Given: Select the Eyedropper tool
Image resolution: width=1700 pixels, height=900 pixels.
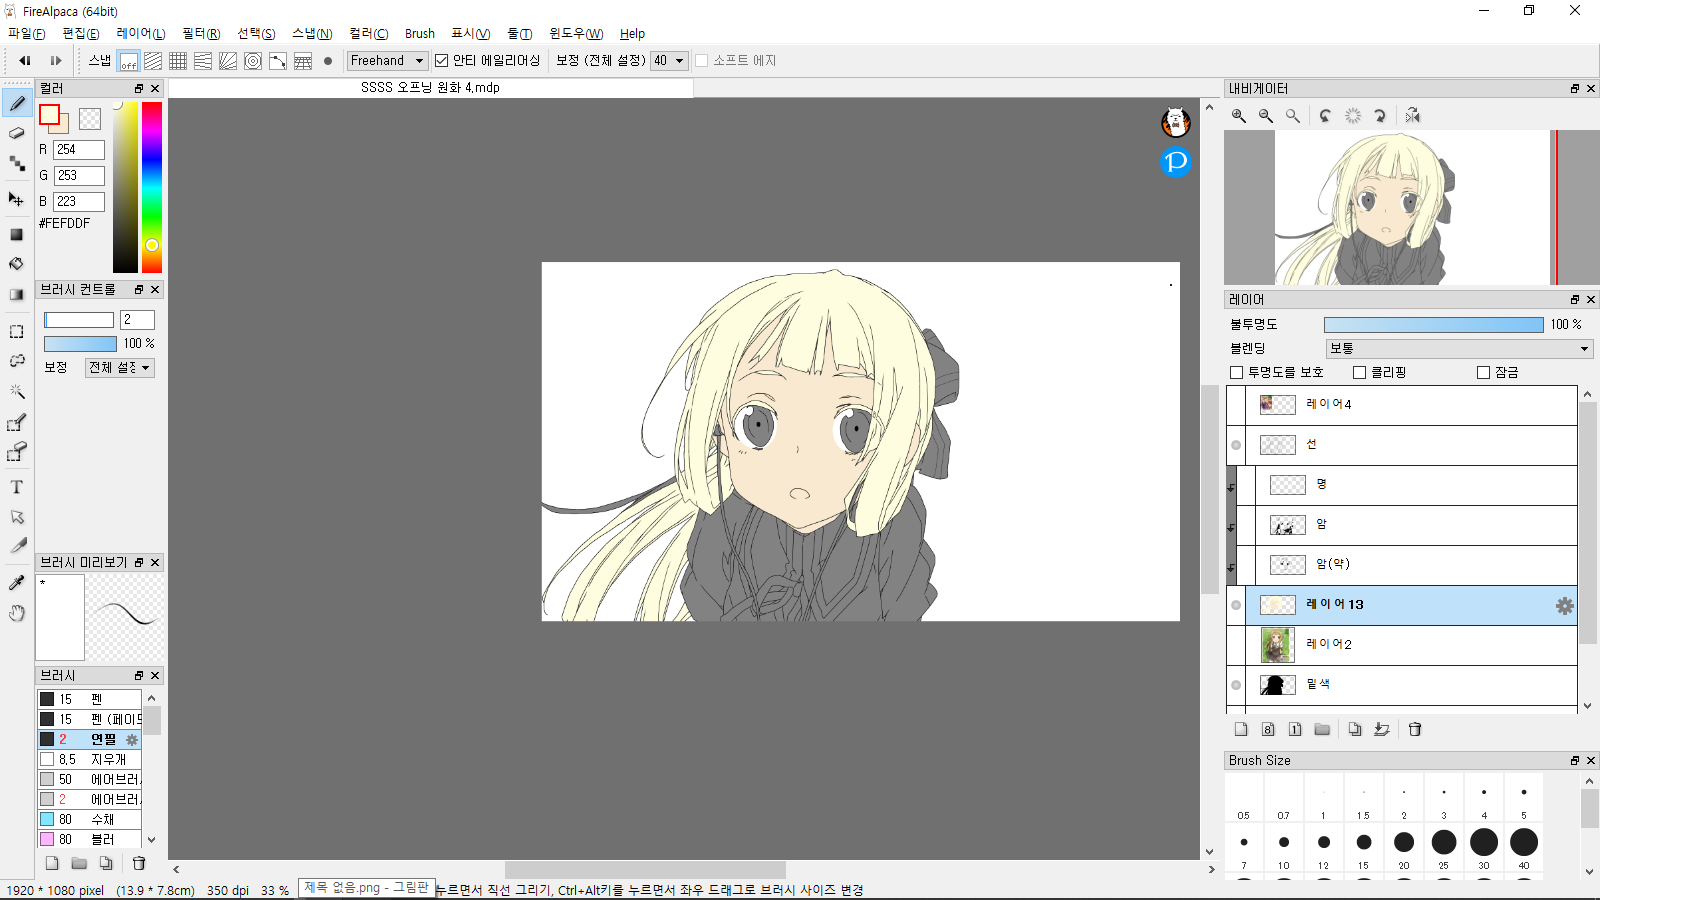Looking at the screenshot, I should point(17,583).
